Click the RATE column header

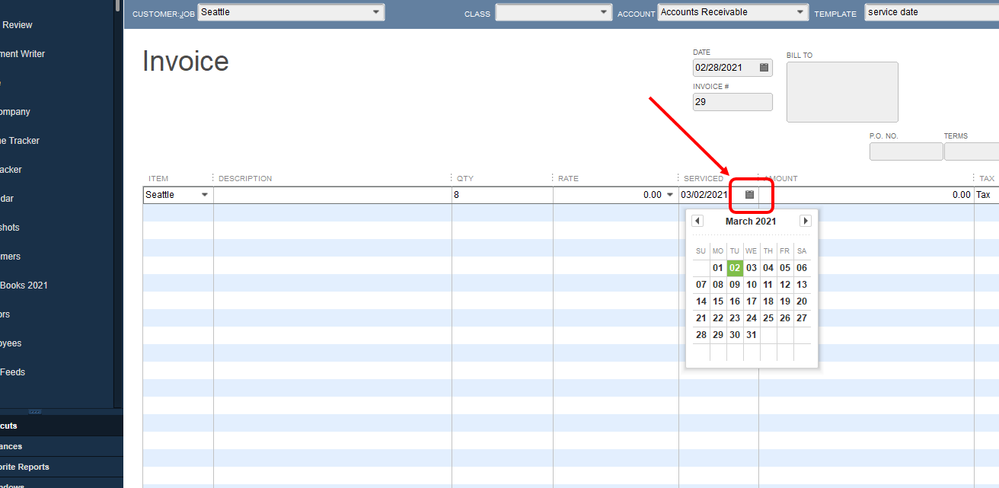568,178
